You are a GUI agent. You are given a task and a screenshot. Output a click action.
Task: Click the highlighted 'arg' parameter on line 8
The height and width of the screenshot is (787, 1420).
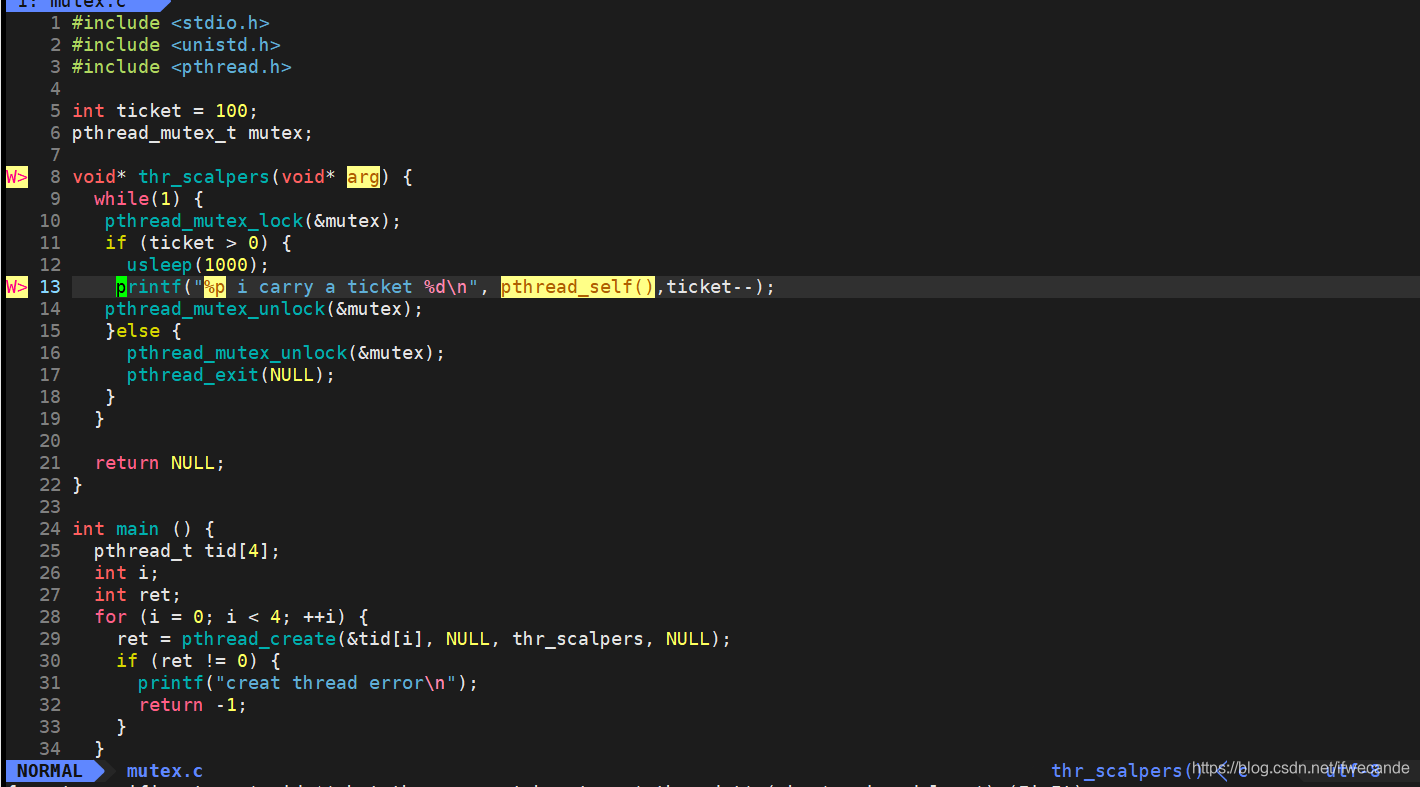[363, 177]
